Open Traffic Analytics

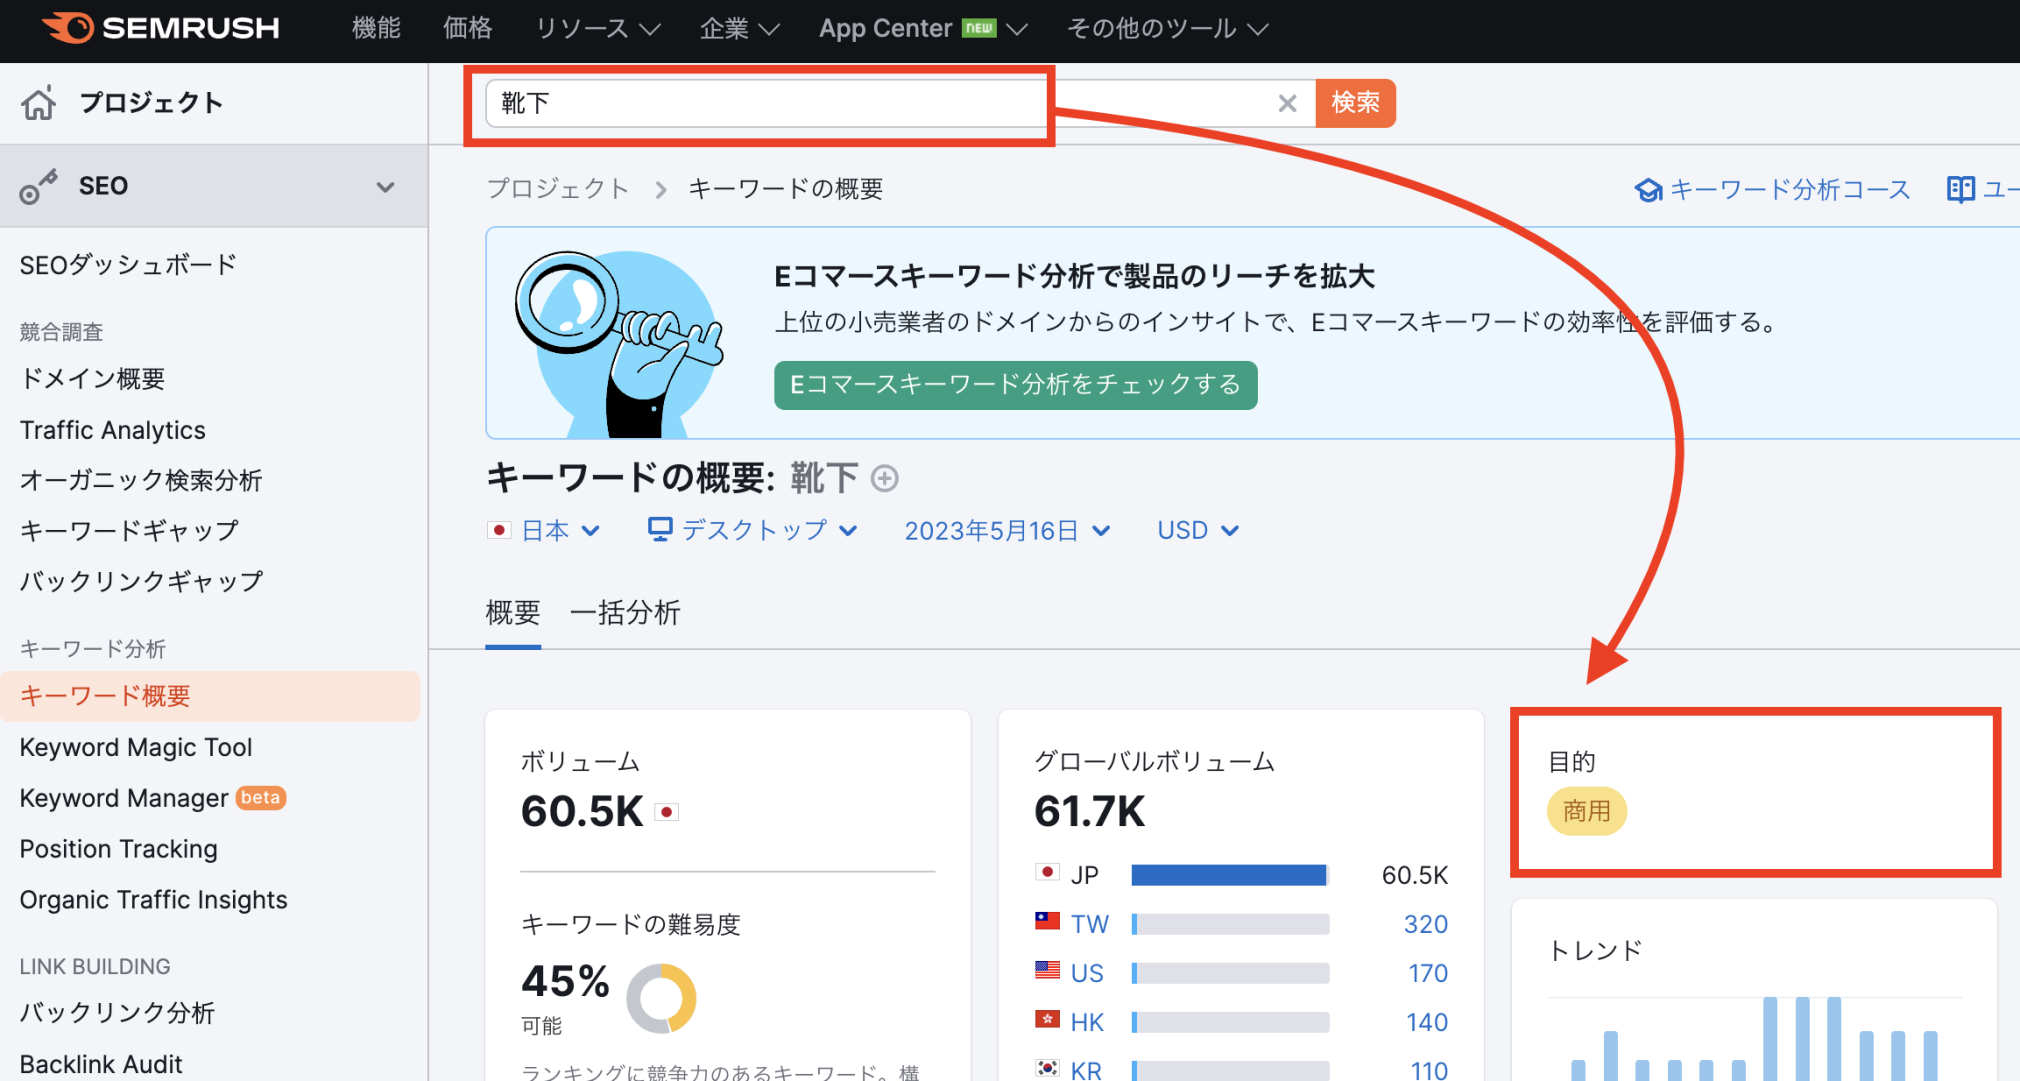click(x=113, y=430)
